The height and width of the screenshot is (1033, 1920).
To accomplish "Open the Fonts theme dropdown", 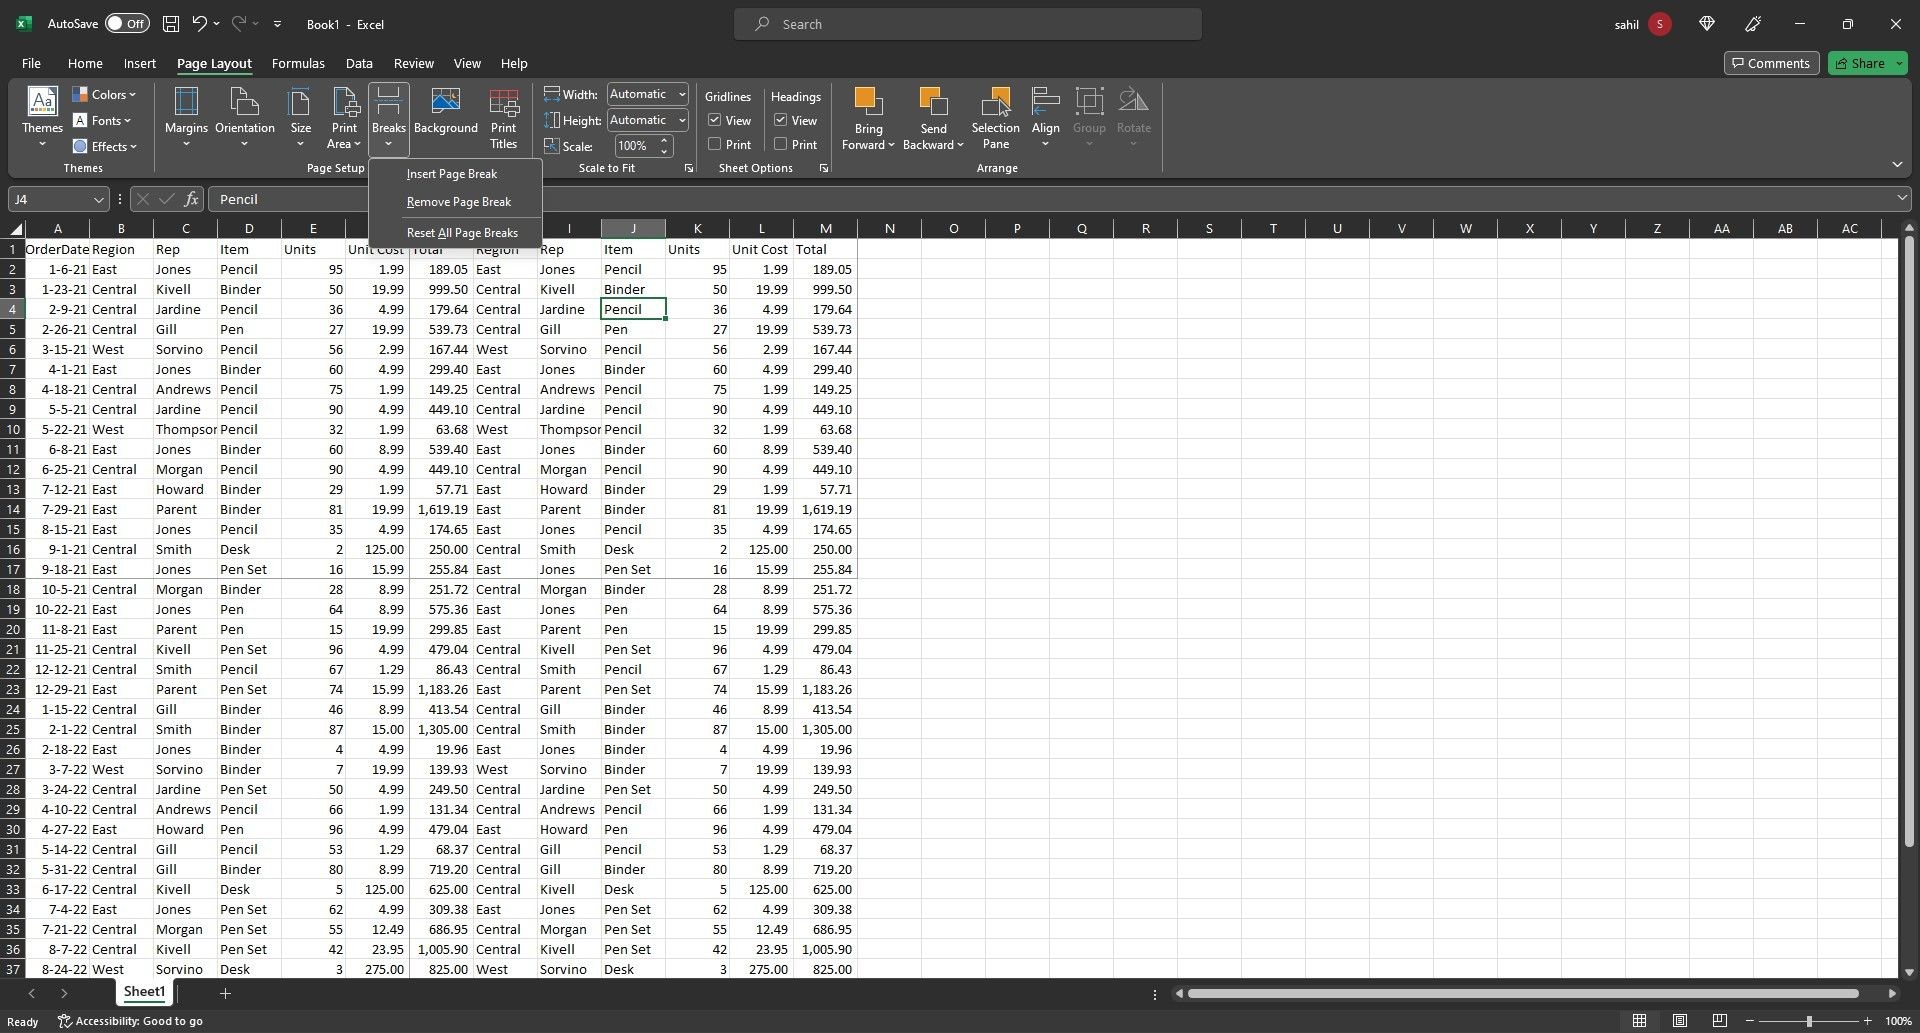I will pos(102,120).
